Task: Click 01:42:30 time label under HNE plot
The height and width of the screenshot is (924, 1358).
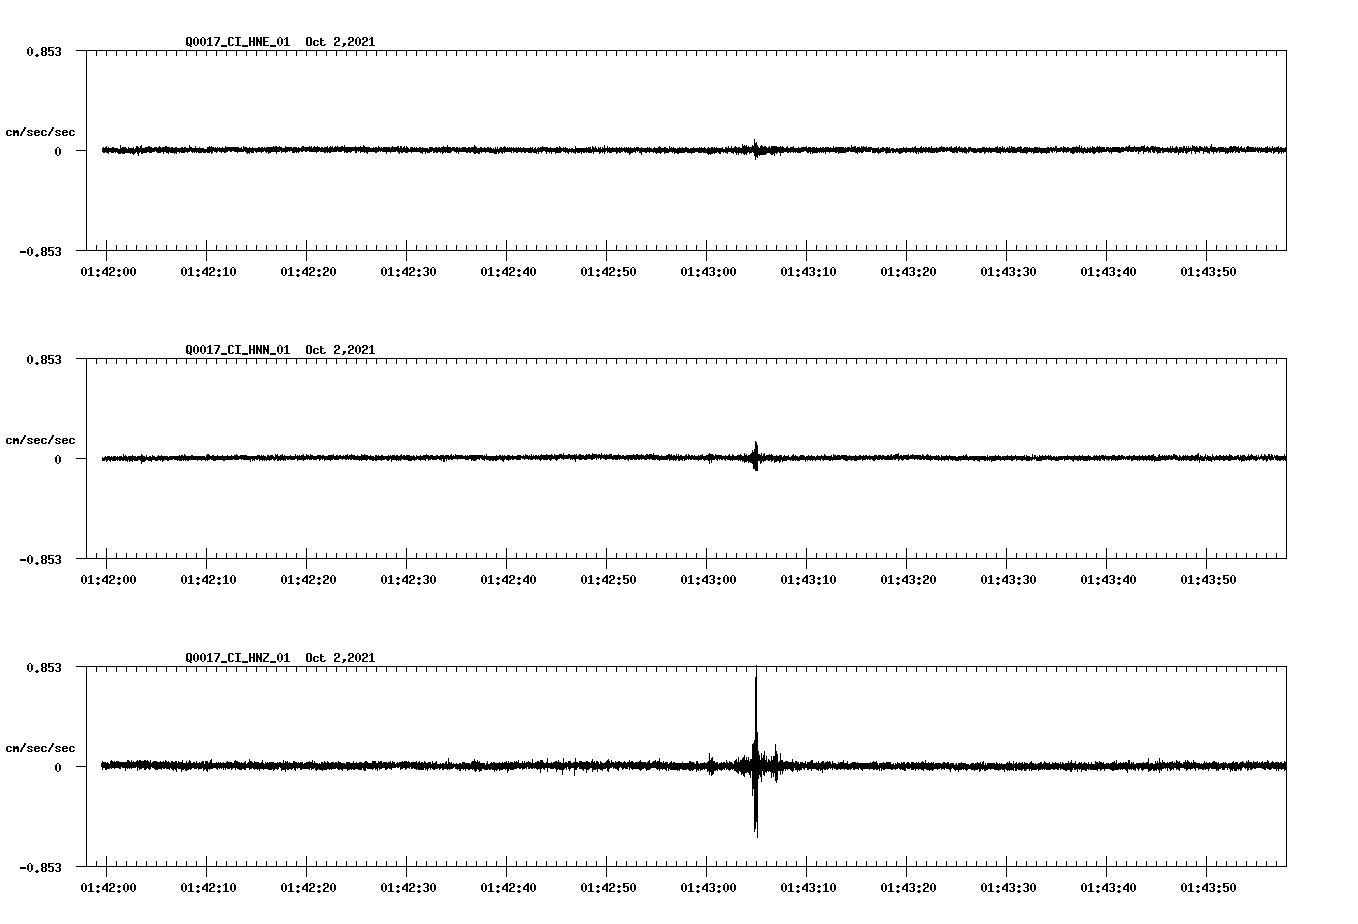Action: (x=408, y=272)
